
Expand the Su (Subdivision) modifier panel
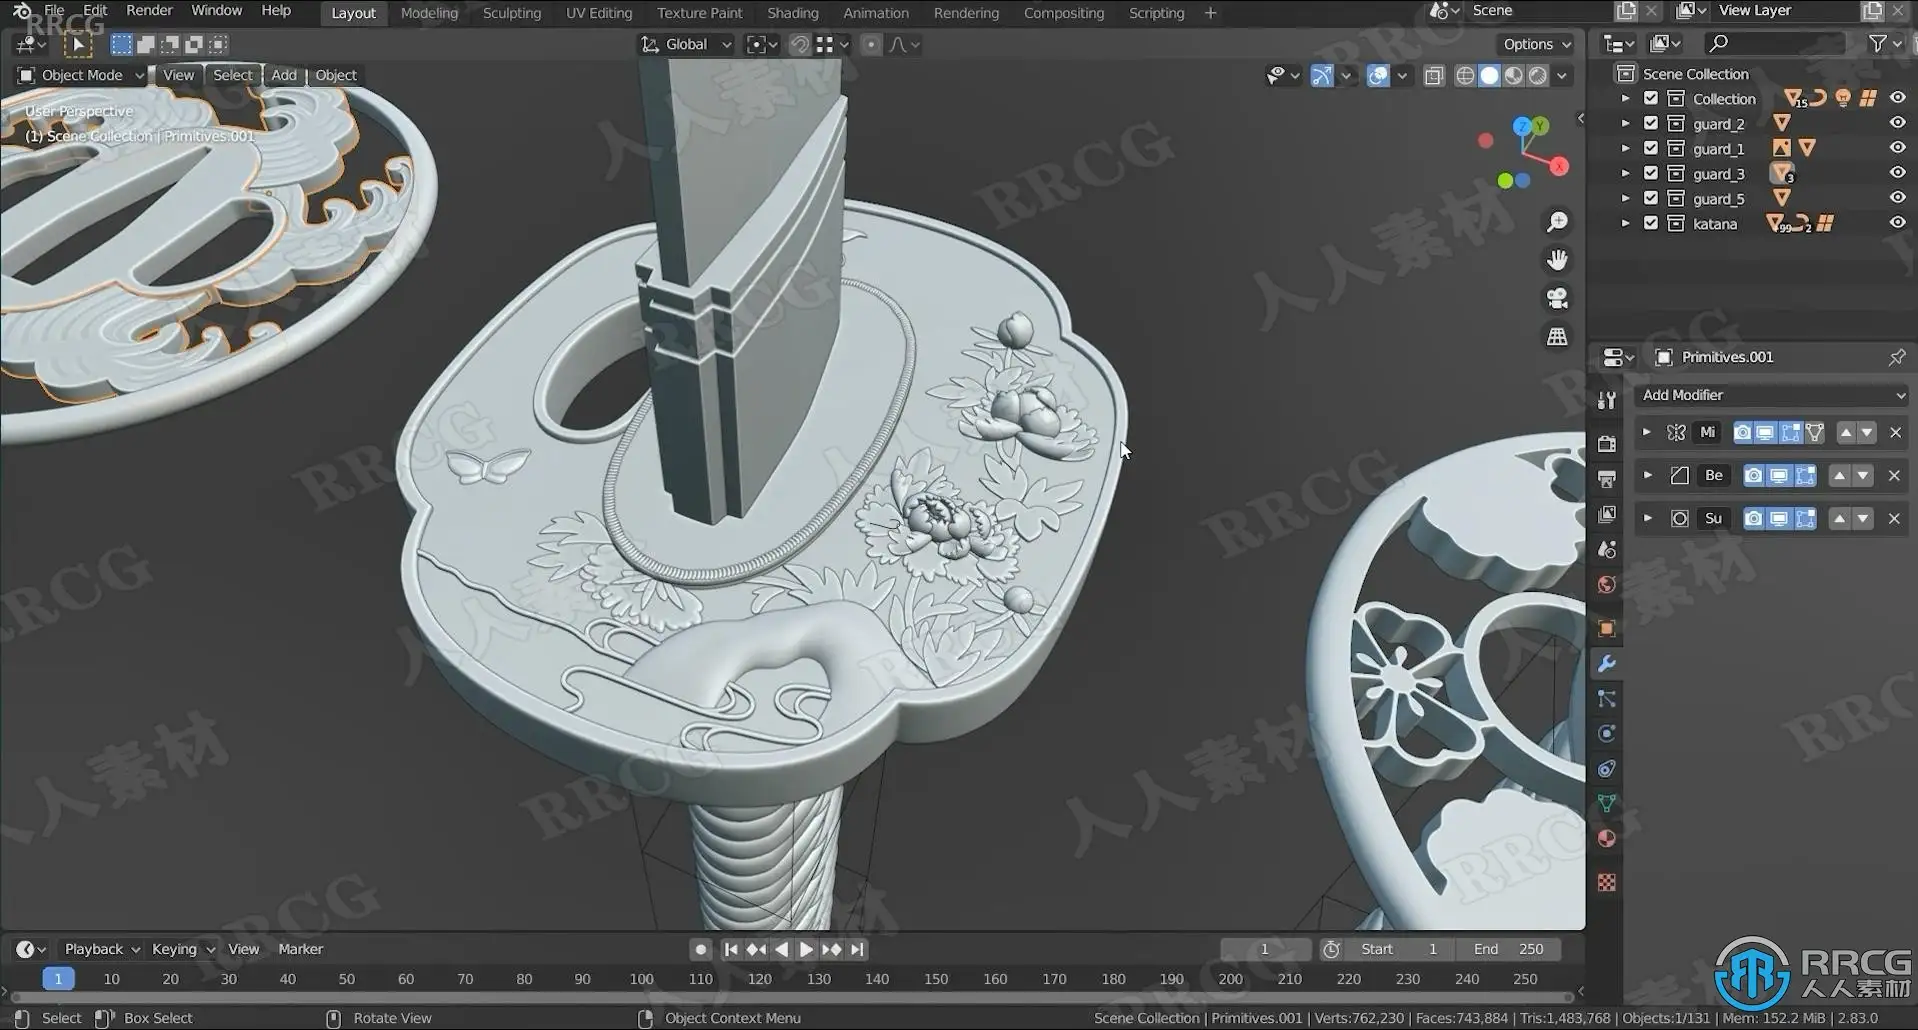pyautogui.click(x=1647, y=518)
